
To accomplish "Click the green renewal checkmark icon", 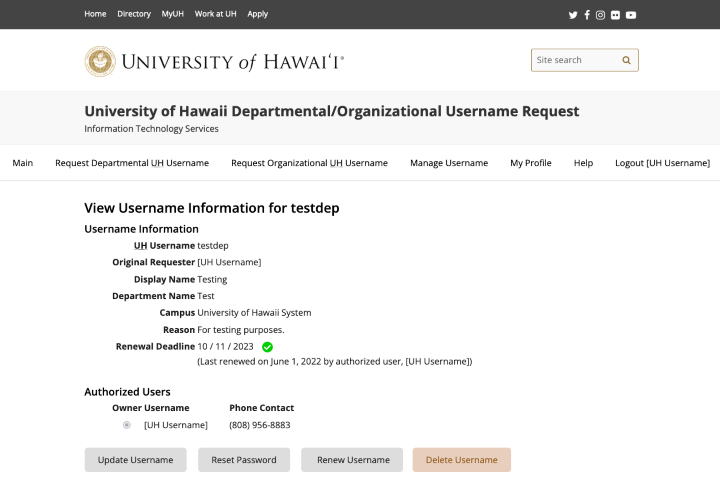I will (267, 347).
